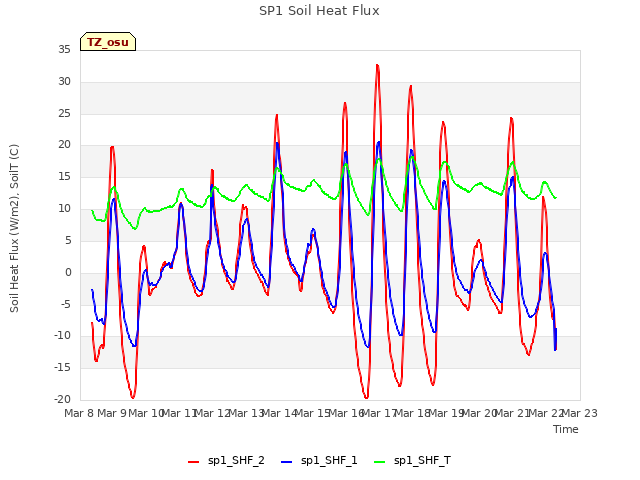Click the y-axis title Soil Heat Flux (W/m2), SoilT (C)
The image size is (640, 480).
pos(14,228)
